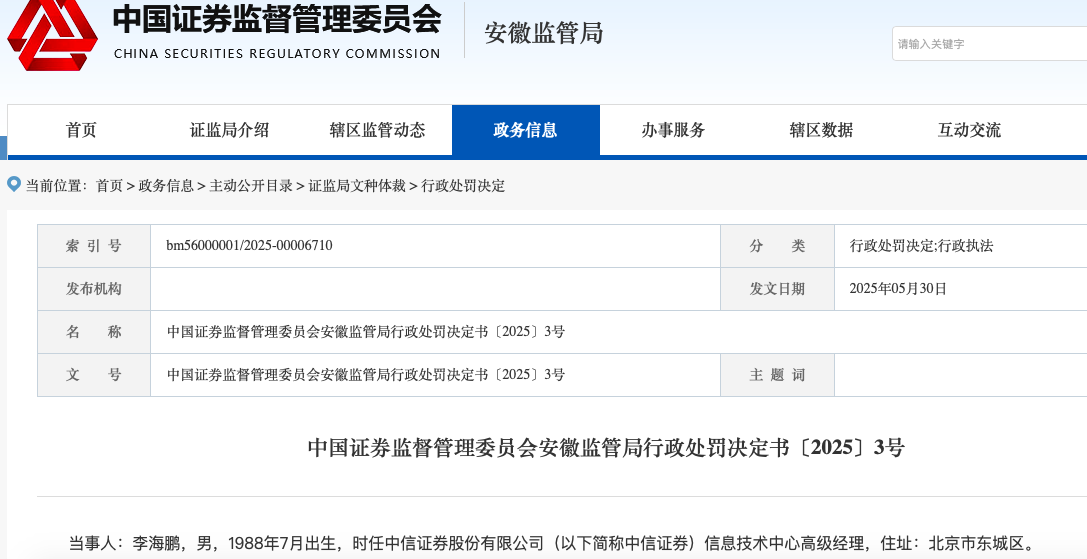Click the 中国证券监督管理委员会 site title
This screenshot has width=1087, height=559.
pyautogui.click(x=277, y=19)
